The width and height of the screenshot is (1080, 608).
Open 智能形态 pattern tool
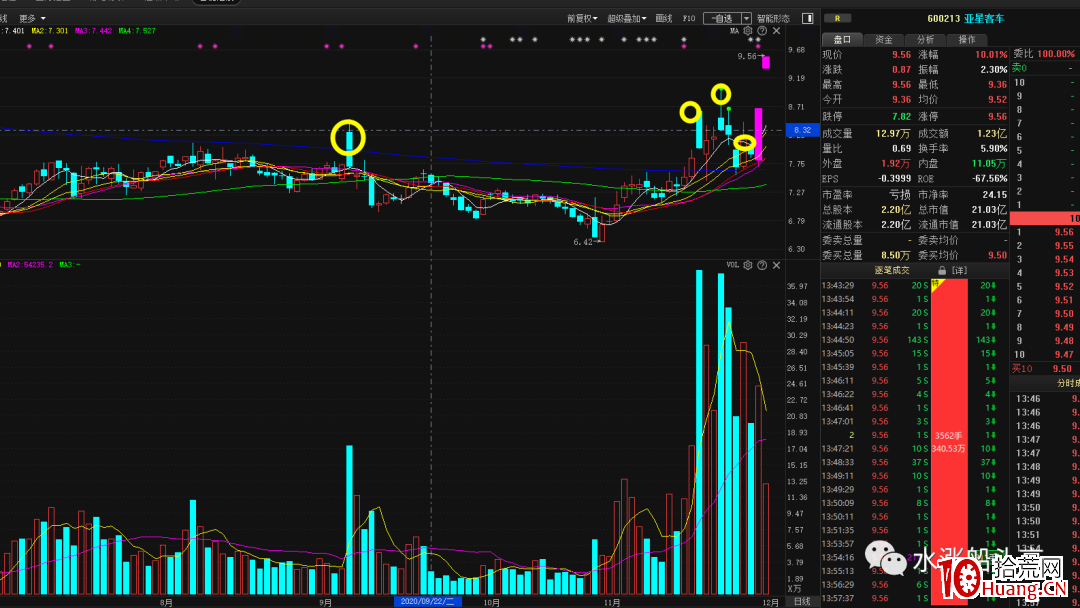(x=773, y=19)
